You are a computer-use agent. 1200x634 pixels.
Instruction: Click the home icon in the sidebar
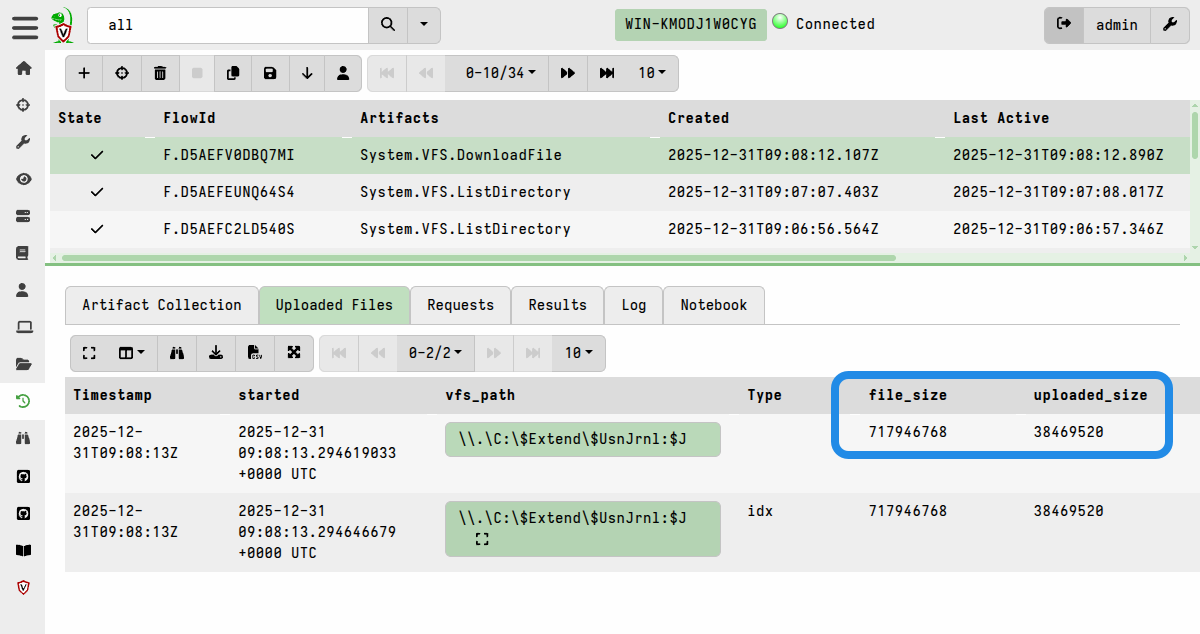click(23, 68)
